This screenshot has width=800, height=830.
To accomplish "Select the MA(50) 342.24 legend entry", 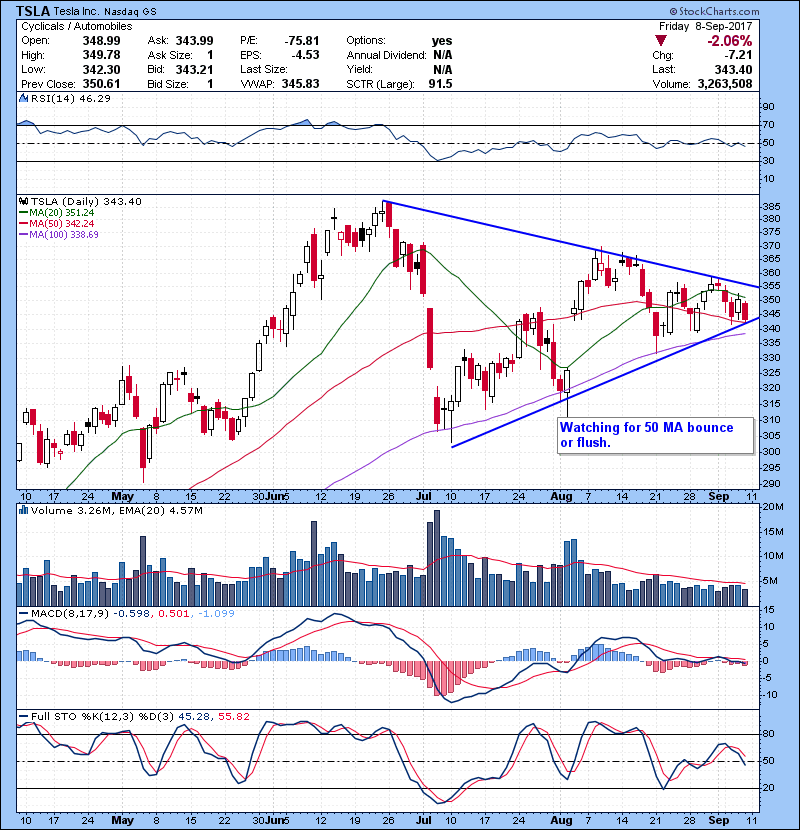I will point(57,223).
